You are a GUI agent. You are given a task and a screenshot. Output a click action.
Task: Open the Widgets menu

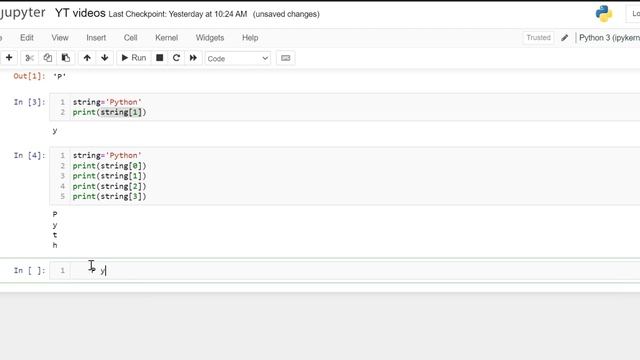tap(210, 38)
